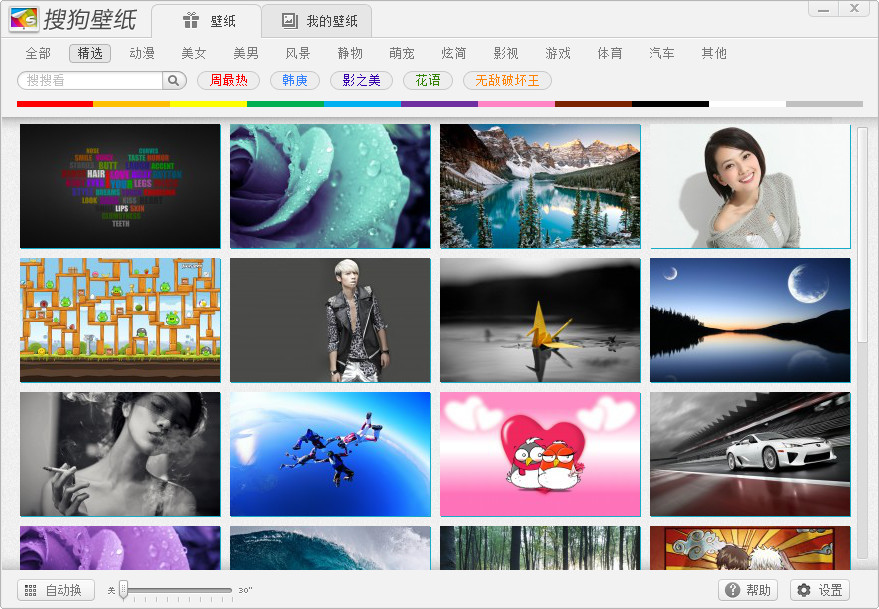
Task: Select the teal rose with droplets wallpaper
Action: pos(330,186)
